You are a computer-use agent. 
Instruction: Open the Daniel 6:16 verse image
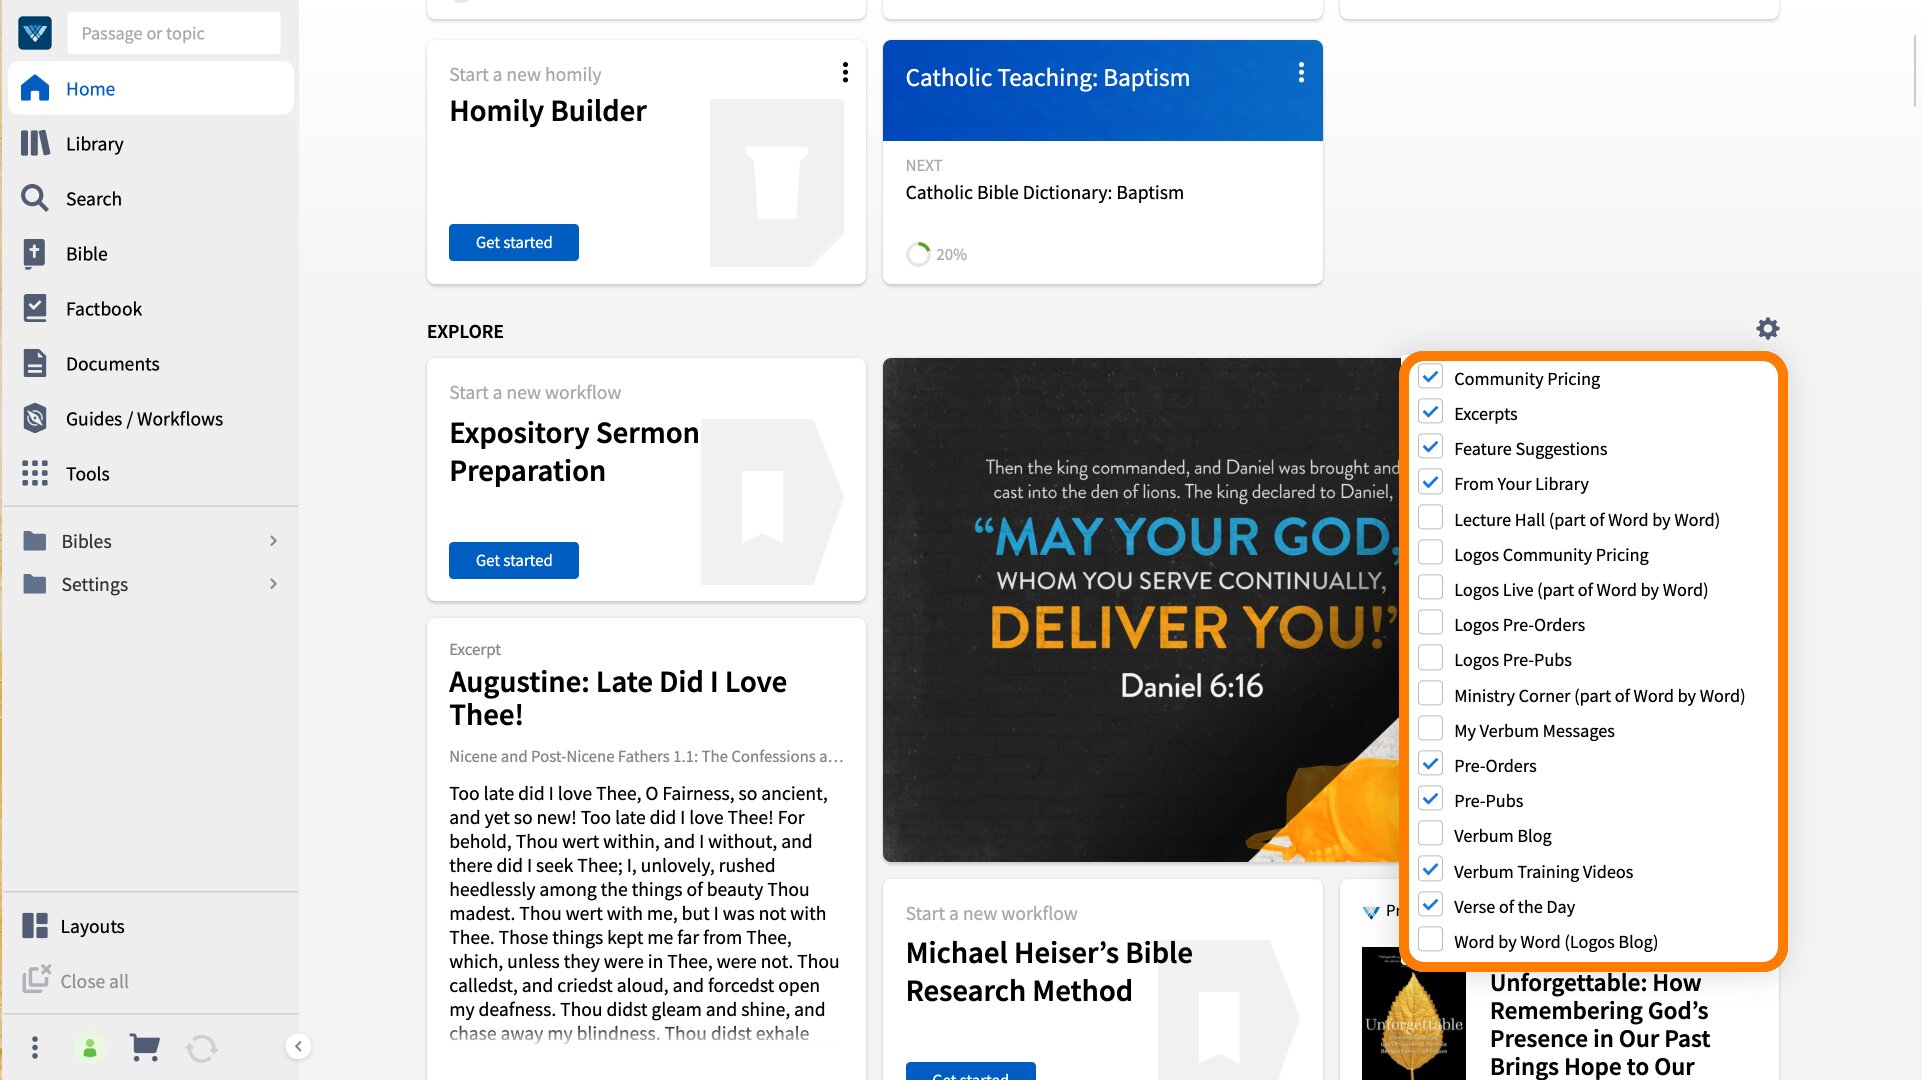1141,609
